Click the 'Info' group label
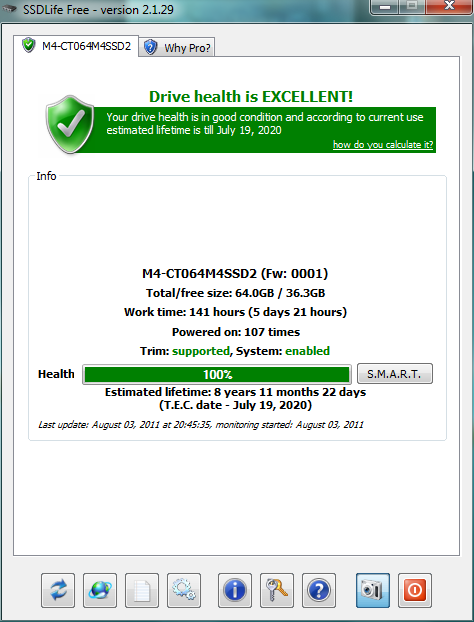The width and height of the screenshot is (474, 622). pyautogui.click(x=46, y=176)
